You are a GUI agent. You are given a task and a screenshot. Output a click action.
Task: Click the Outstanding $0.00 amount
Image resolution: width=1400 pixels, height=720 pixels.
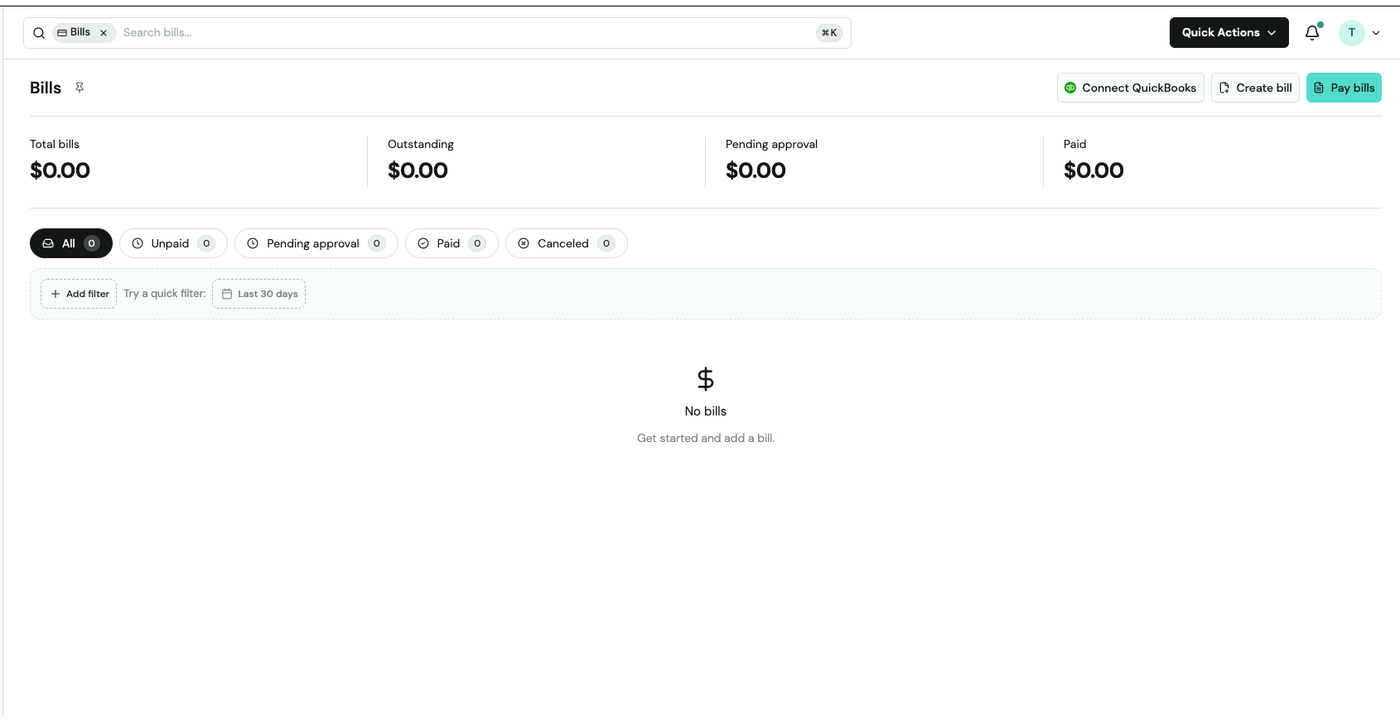pyautogui.click(x=418, y=171)
